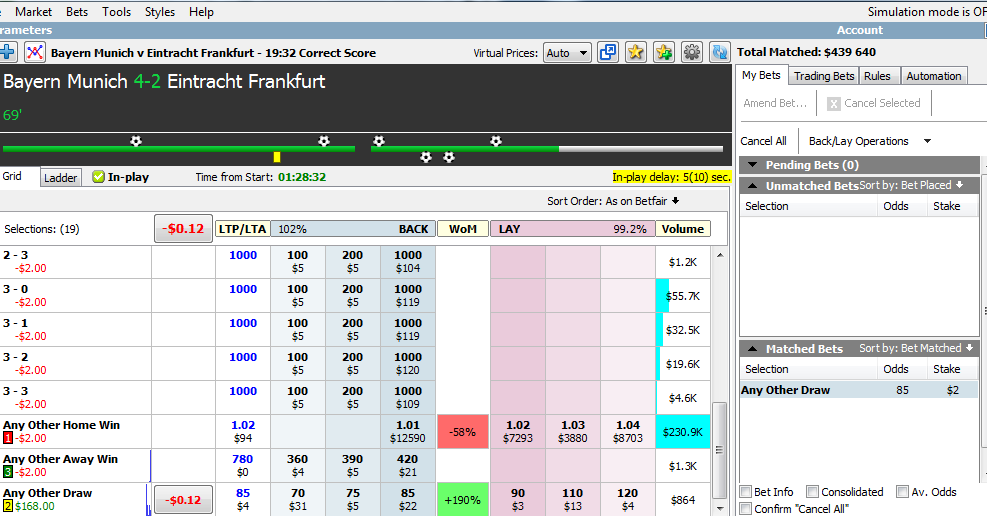The height and width of the screenshot is (516, 987).
Task: Back Any Other Away Win at 420 ($21)
Action: (408, 466)
